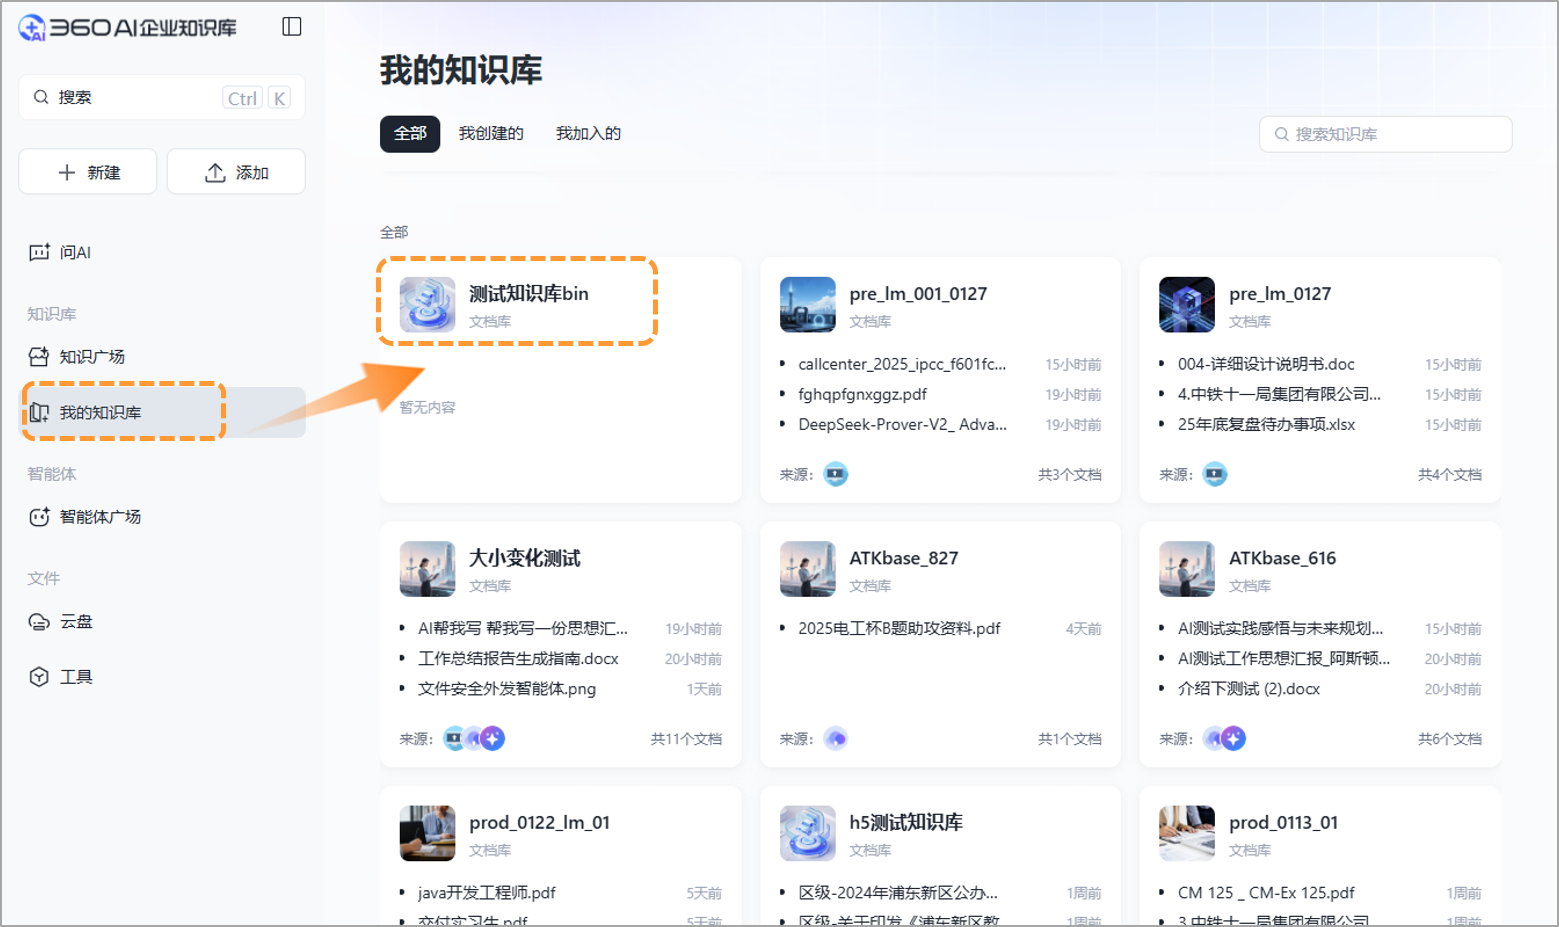Click the 360 AI 企业知识库 logo
Screen dimensions: 1559x927
(x=130, y=26)
